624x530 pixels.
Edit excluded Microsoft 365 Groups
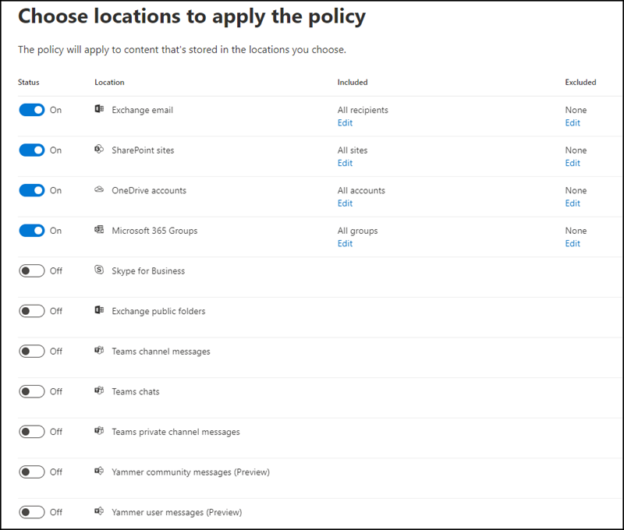pyautogui.click(x=572, y=243)
